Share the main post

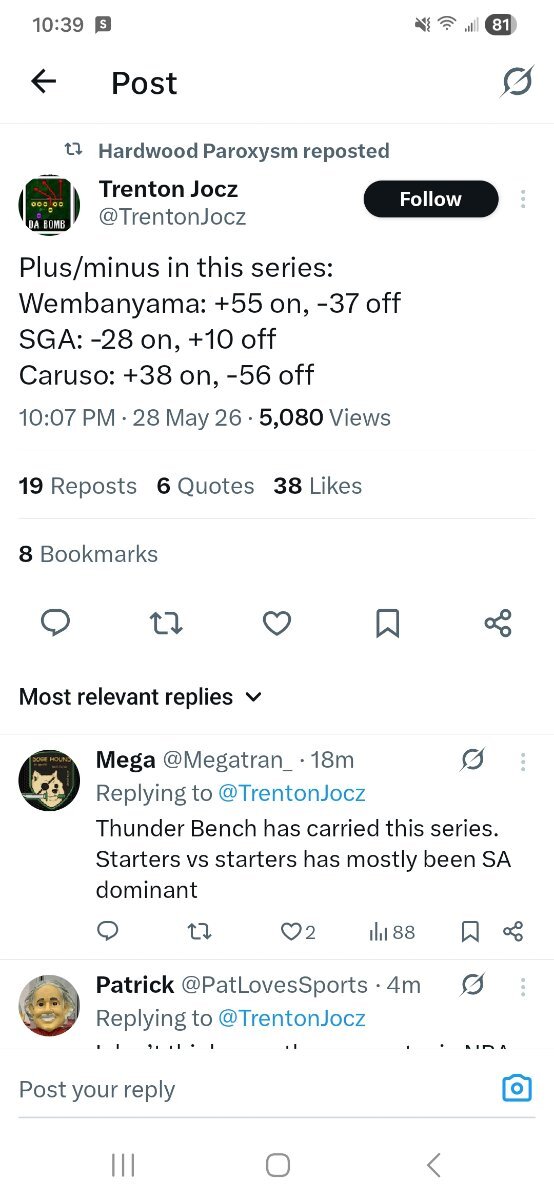click(498, 623)
